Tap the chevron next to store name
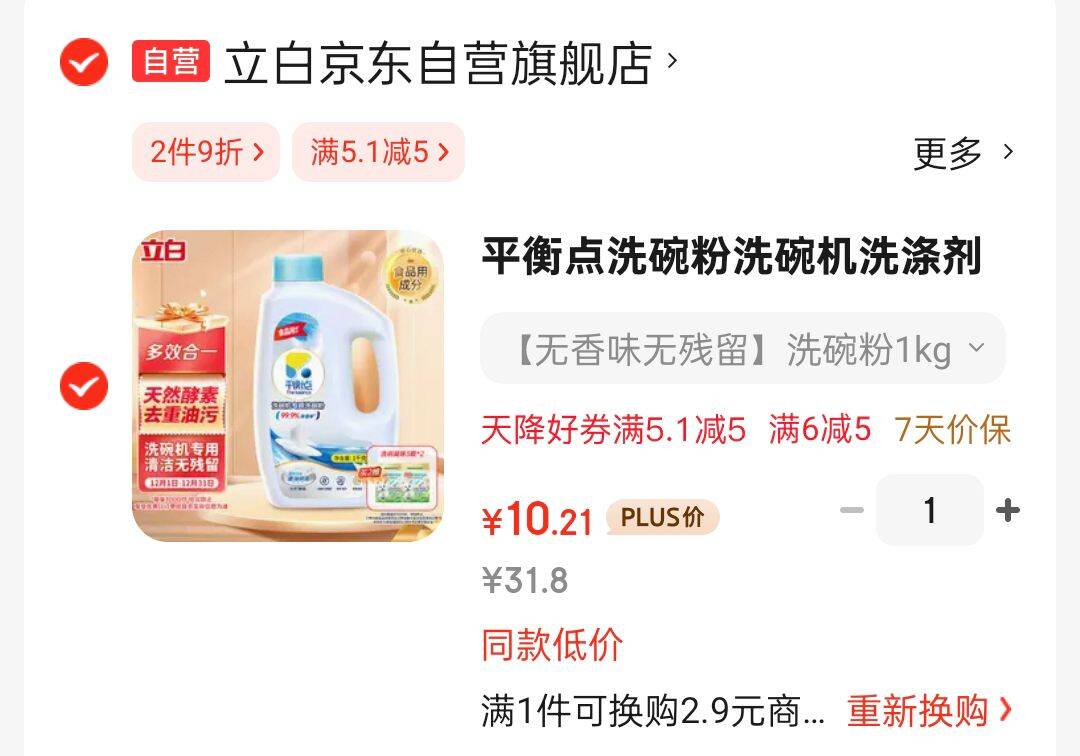Image resolution: width=1080 pixels, height=756 pixels. [673, 61]
